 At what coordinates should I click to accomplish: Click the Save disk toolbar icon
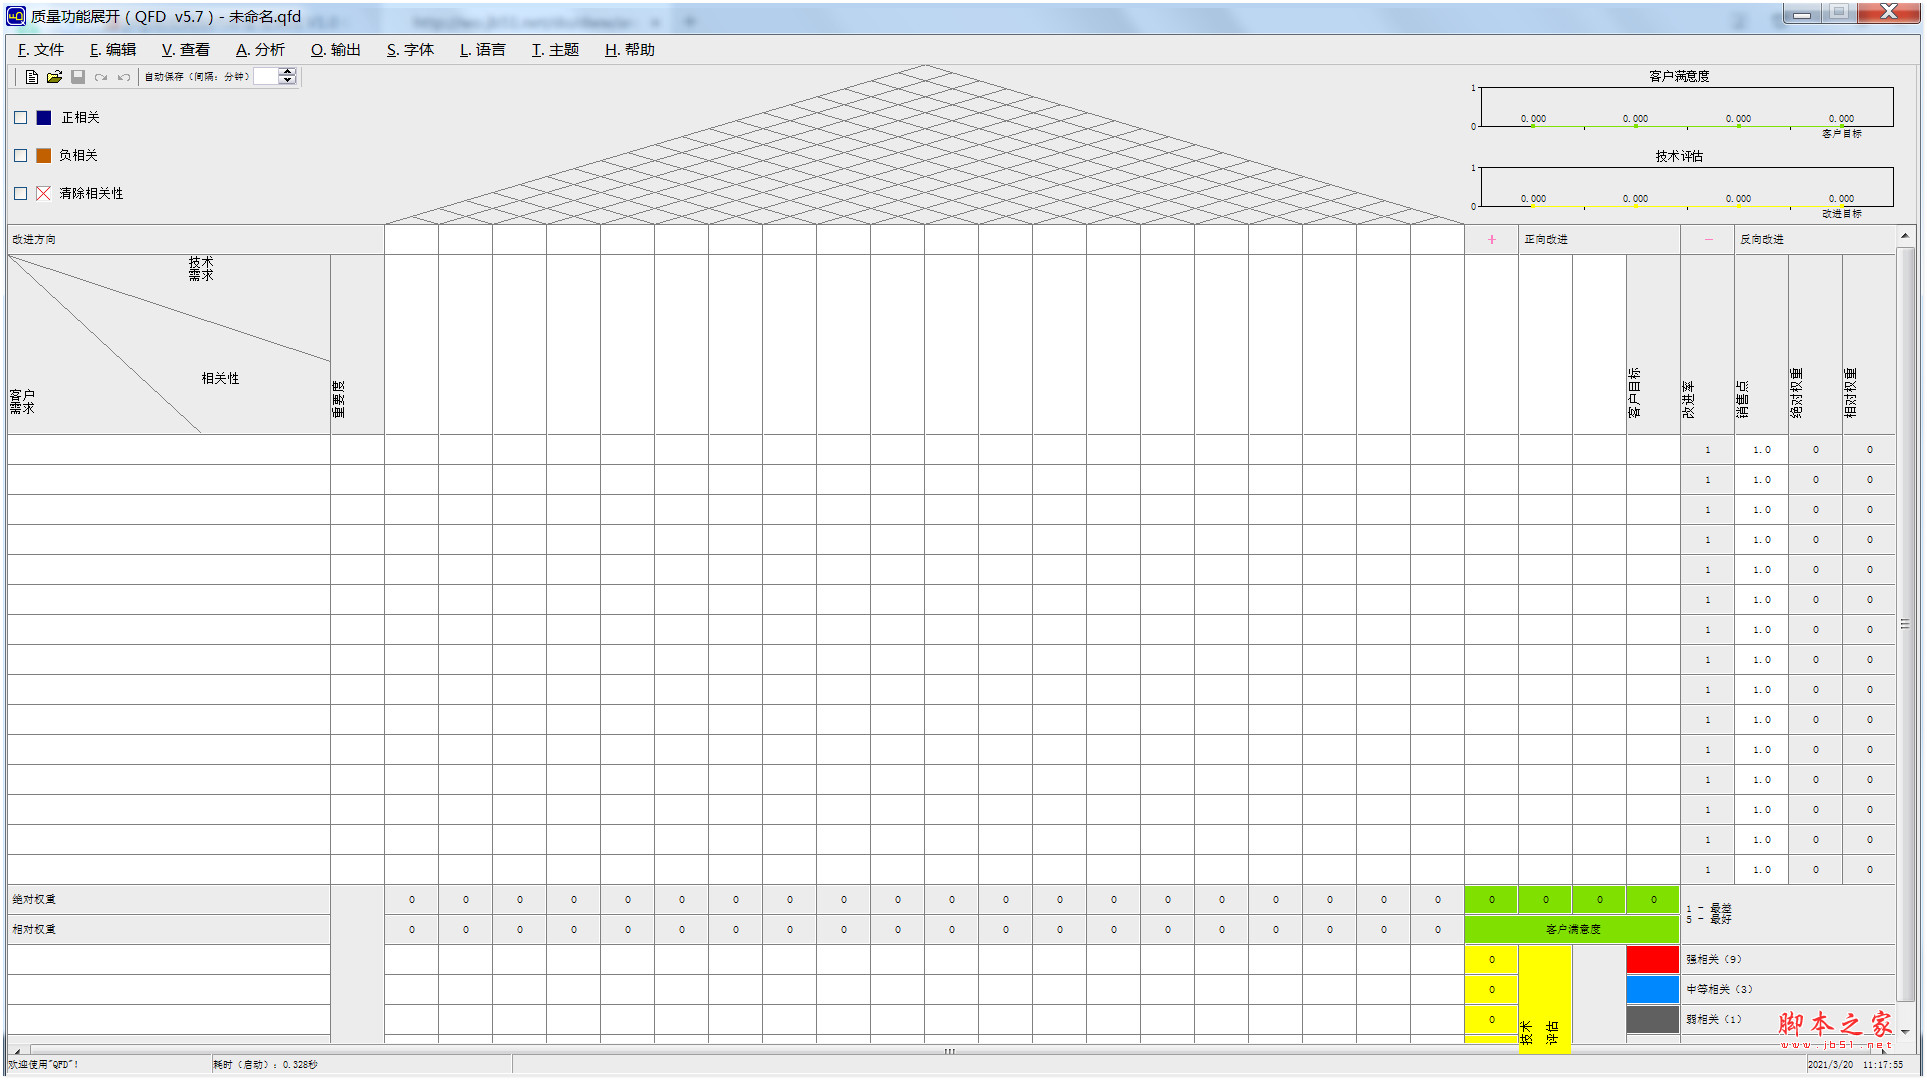pos(78,77)
